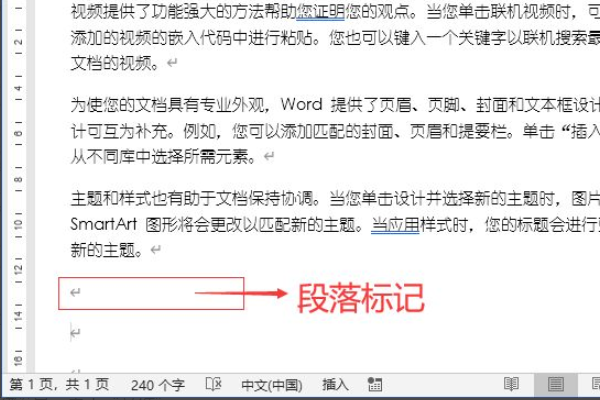Click text '主题和样式也有助于文档保持协调'
This screenshot has height=400, width=600.
pos(191,199)
